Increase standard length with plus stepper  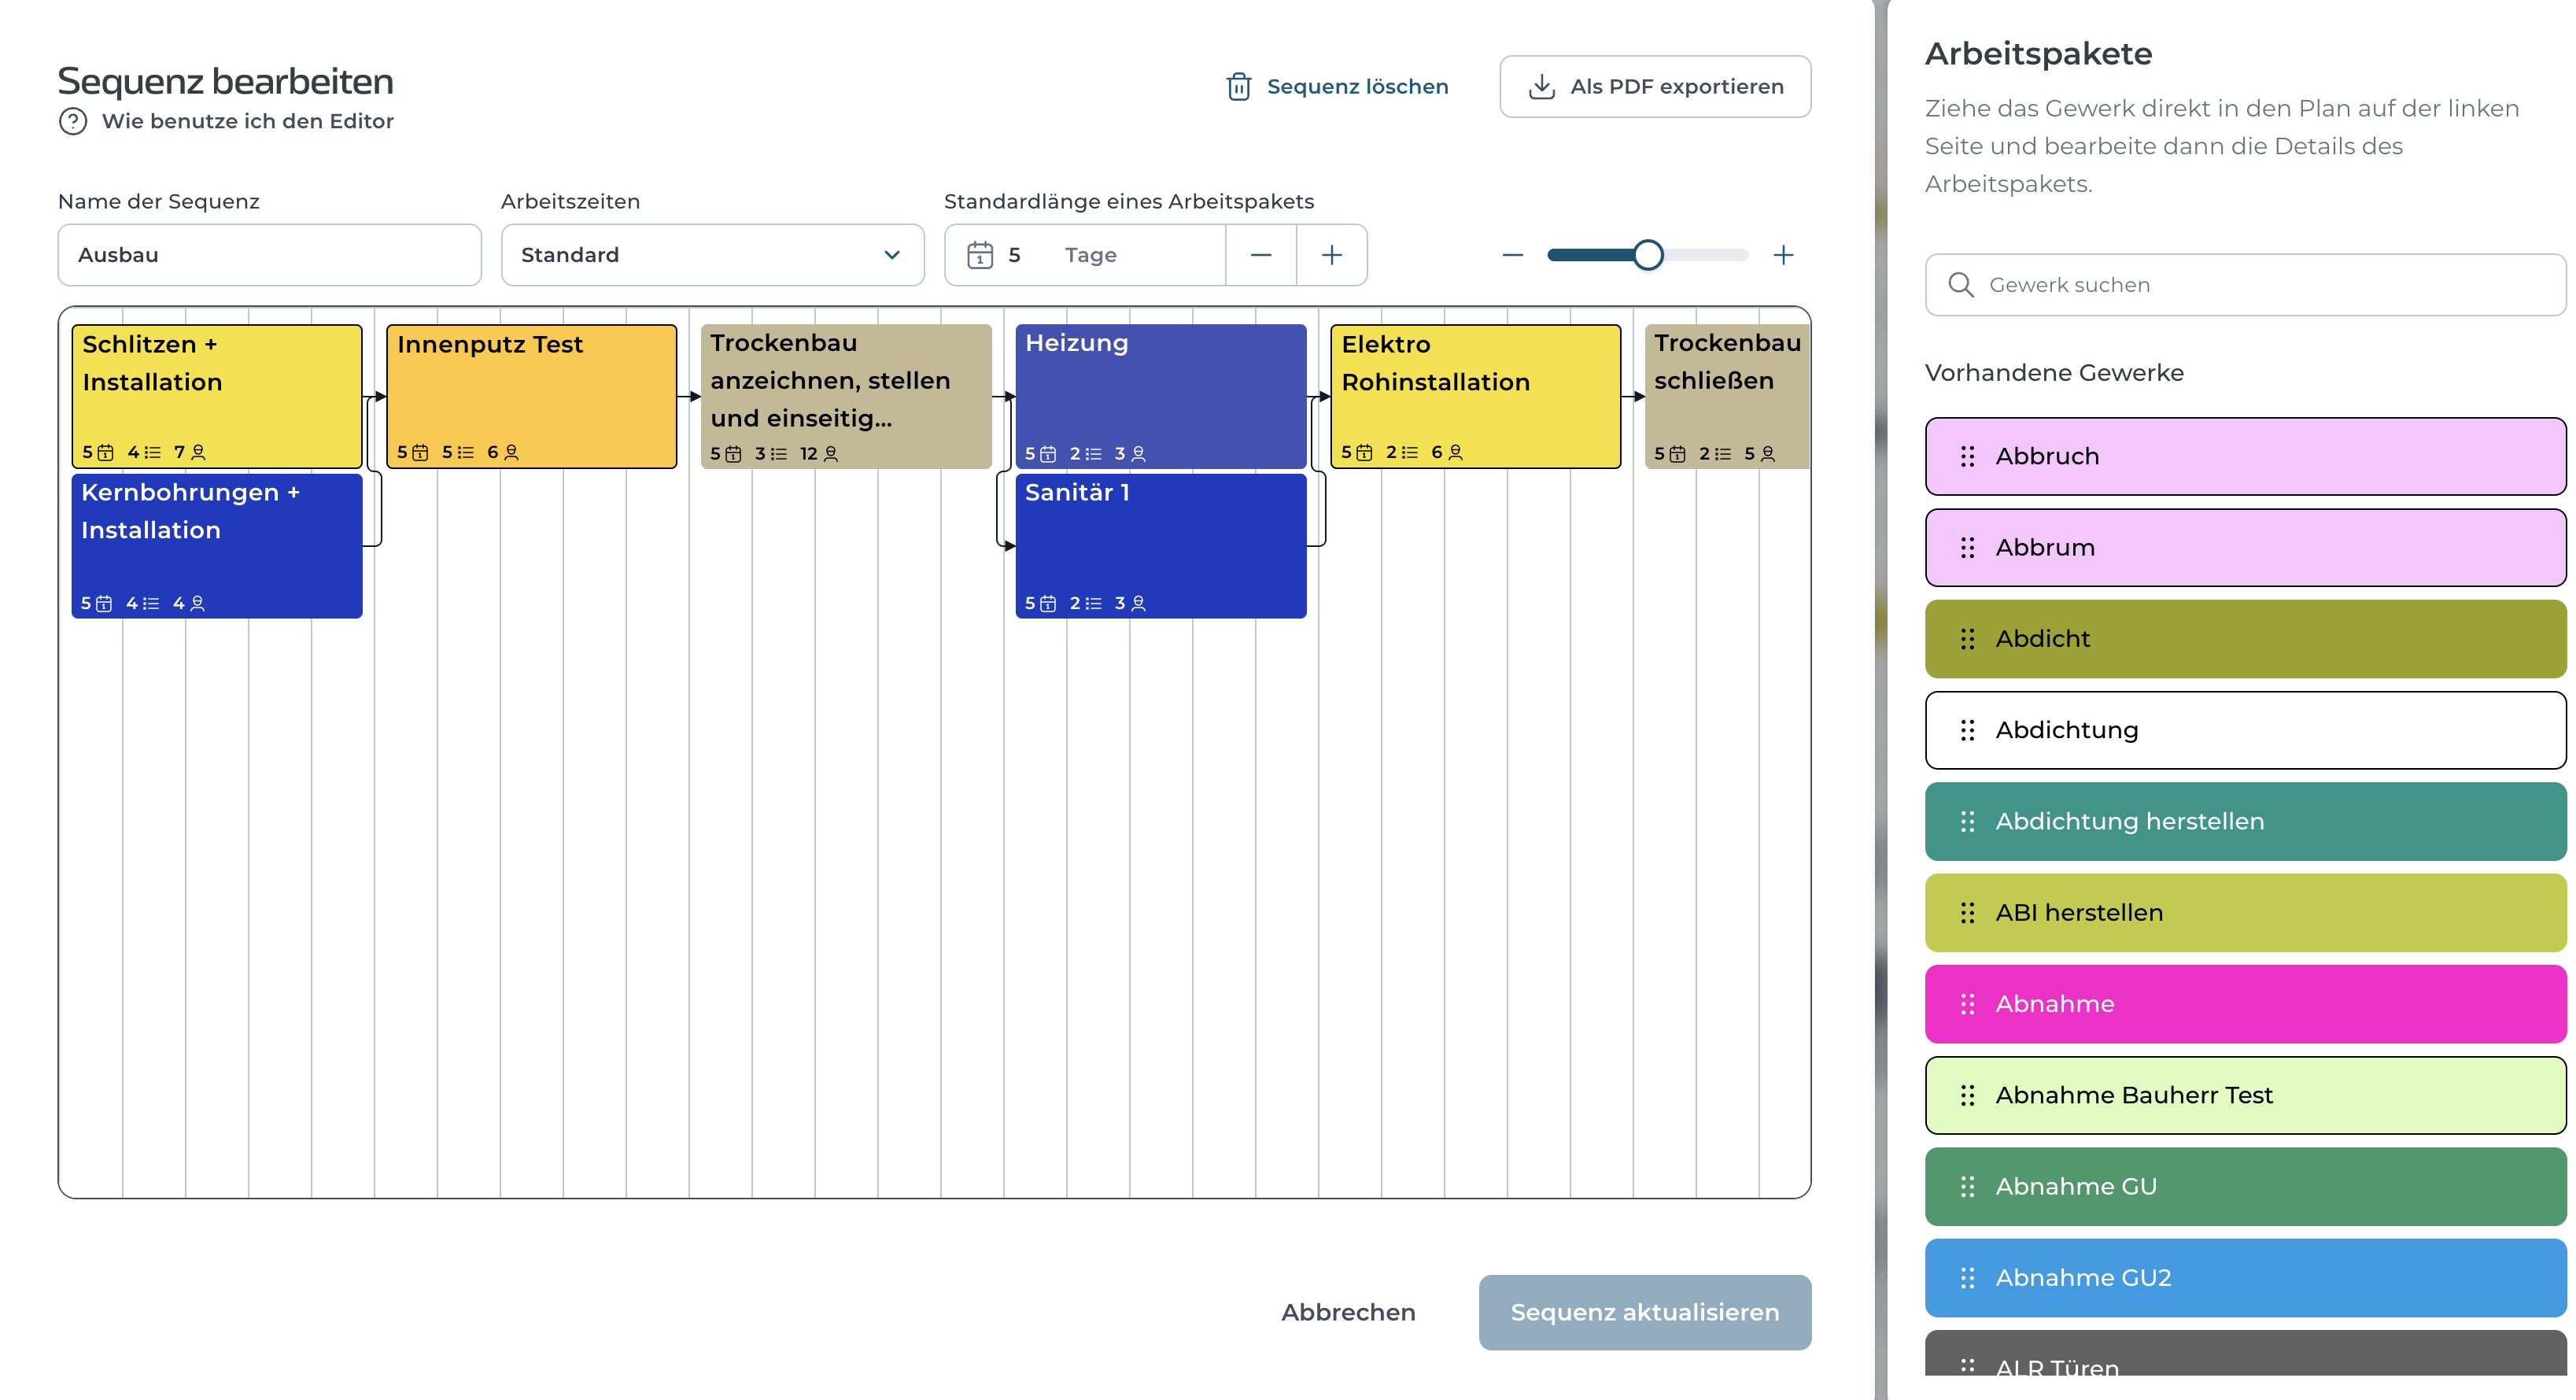(1332, 255)
